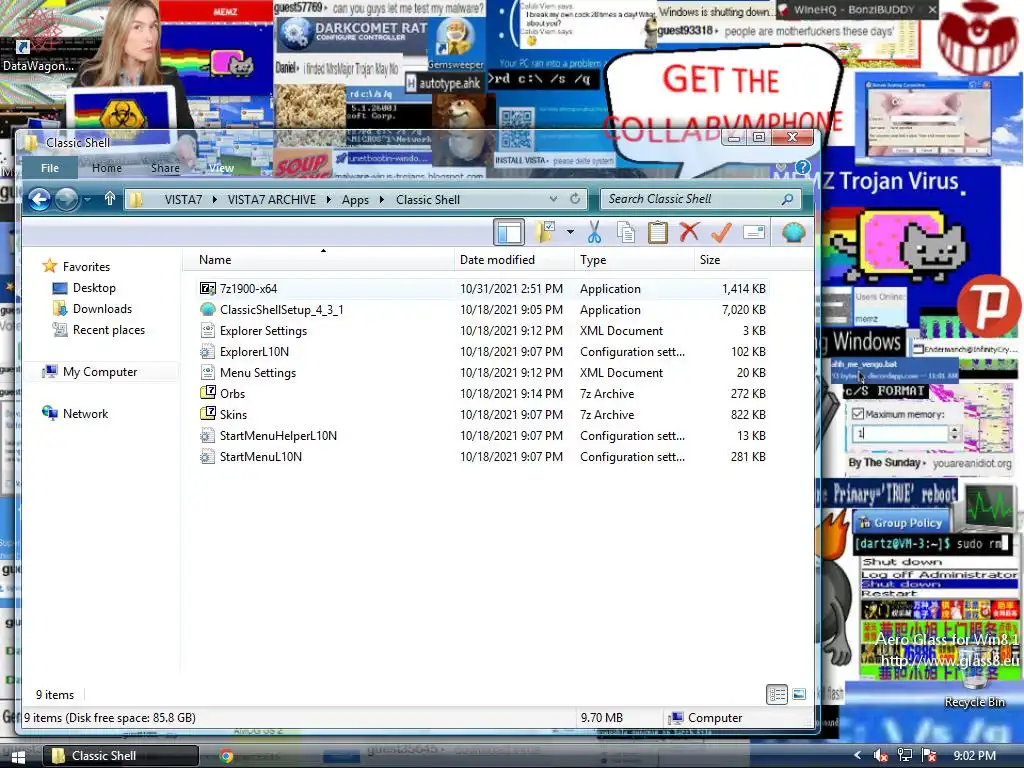Open the View ribbon tab

tap(221, 168)
